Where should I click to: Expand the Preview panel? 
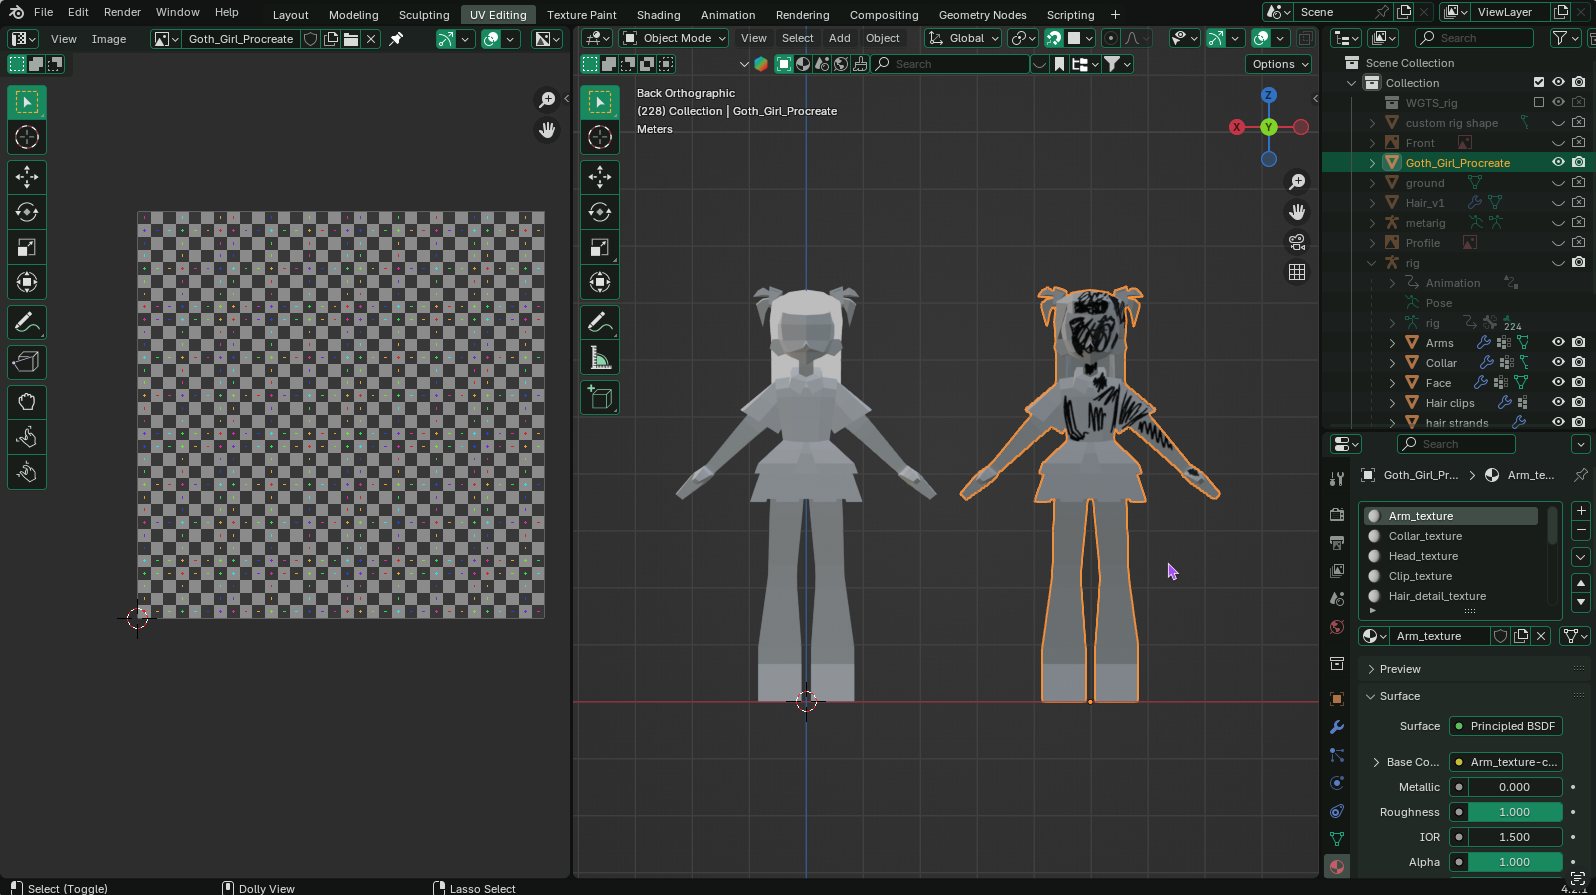click(1400, 669)
